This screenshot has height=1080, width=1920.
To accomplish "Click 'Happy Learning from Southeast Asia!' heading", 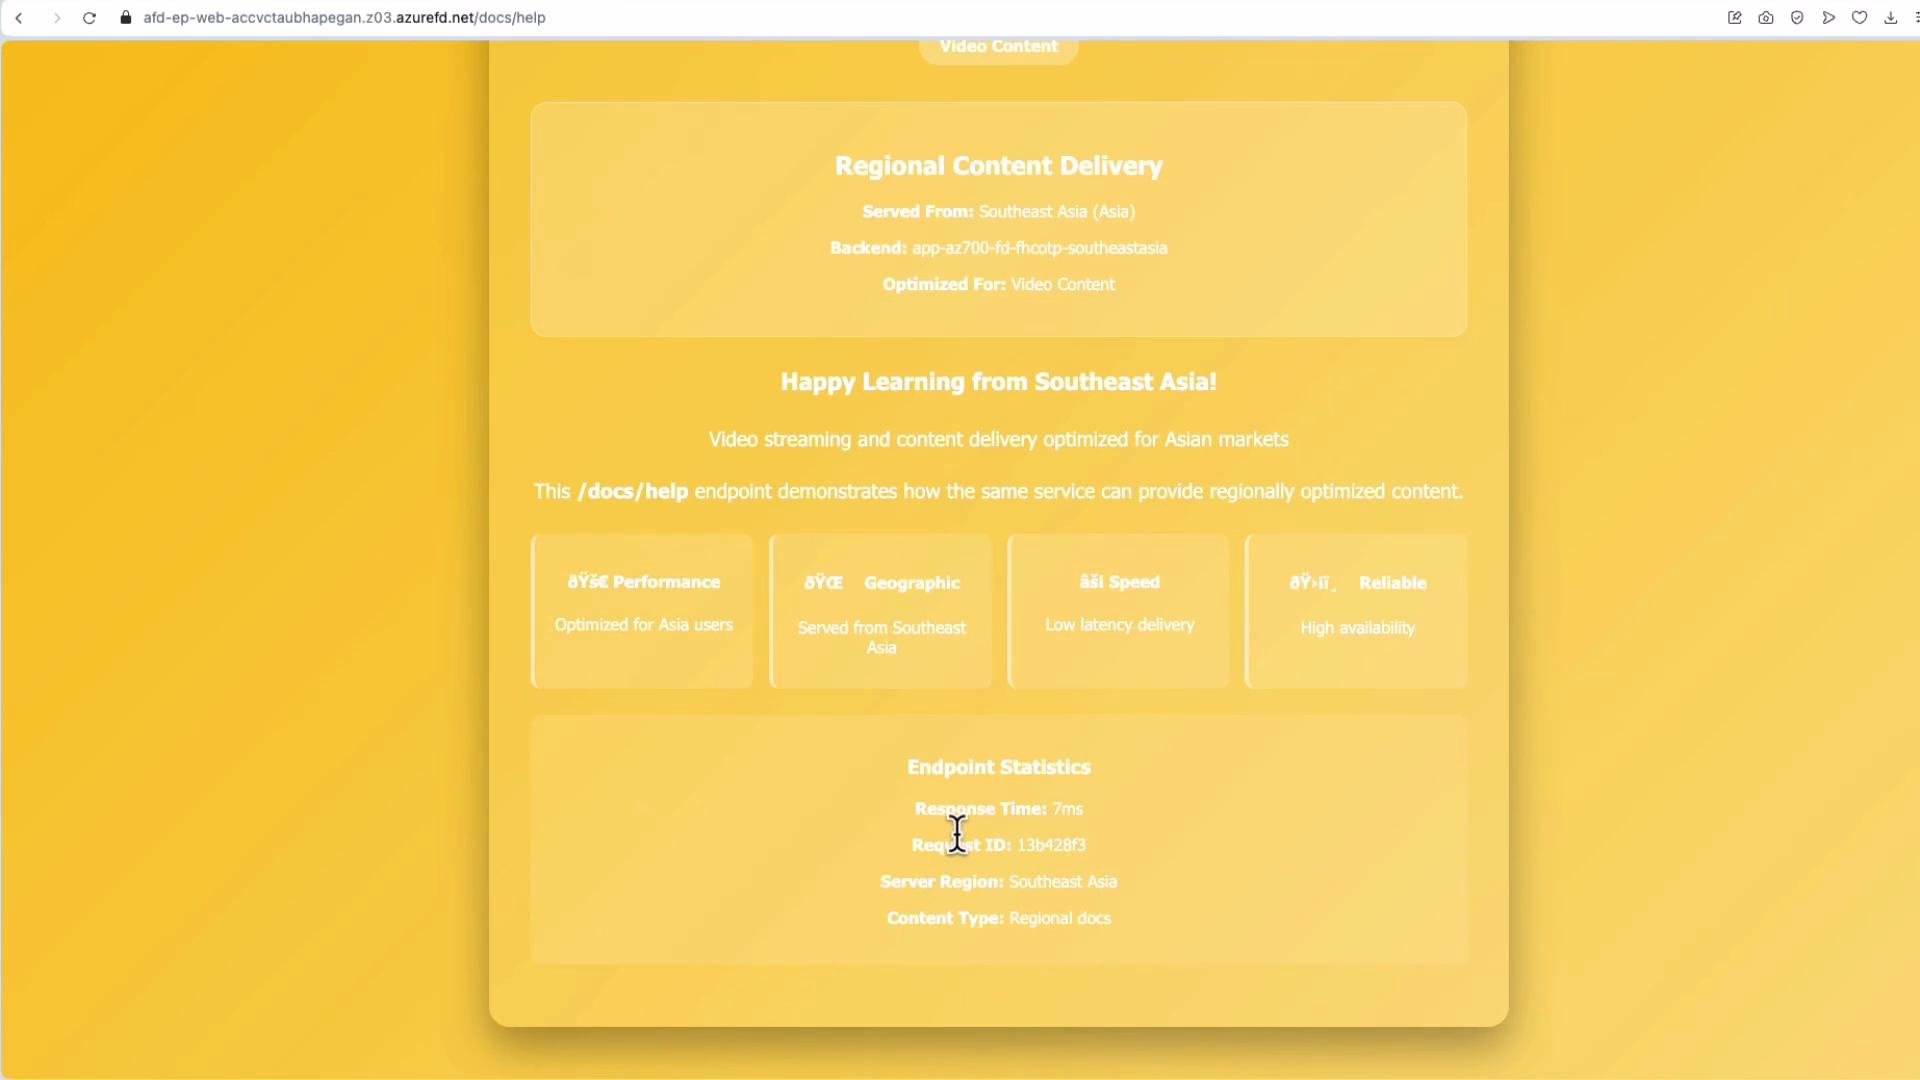I will tap(998, 382).
